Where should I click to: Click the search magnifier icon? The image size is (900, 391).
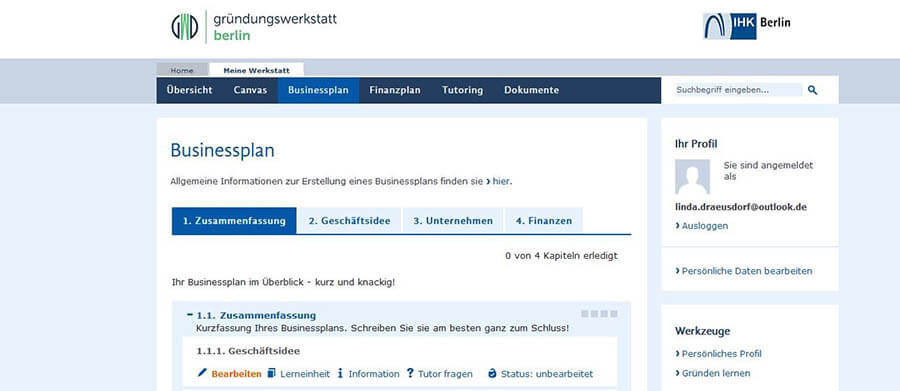[x=812, y=90]
